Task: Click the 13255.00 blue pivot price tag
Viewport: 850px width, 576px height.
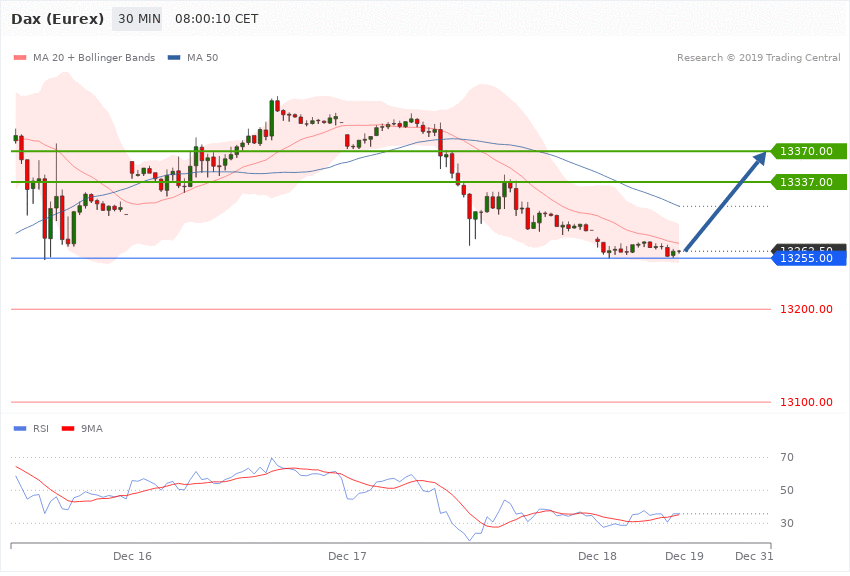Action: 808,258
